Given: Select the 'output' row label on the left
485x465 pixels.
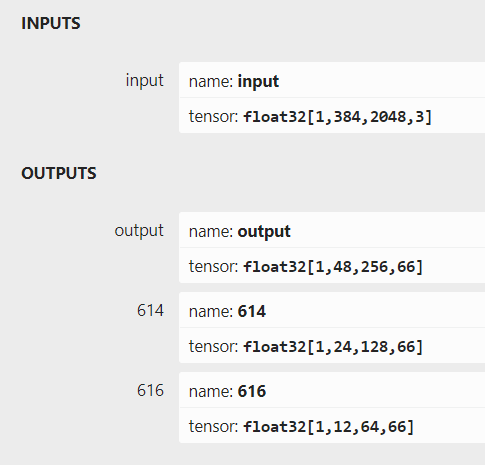Looking at the screenshot, I should click(x=139, y=231).
